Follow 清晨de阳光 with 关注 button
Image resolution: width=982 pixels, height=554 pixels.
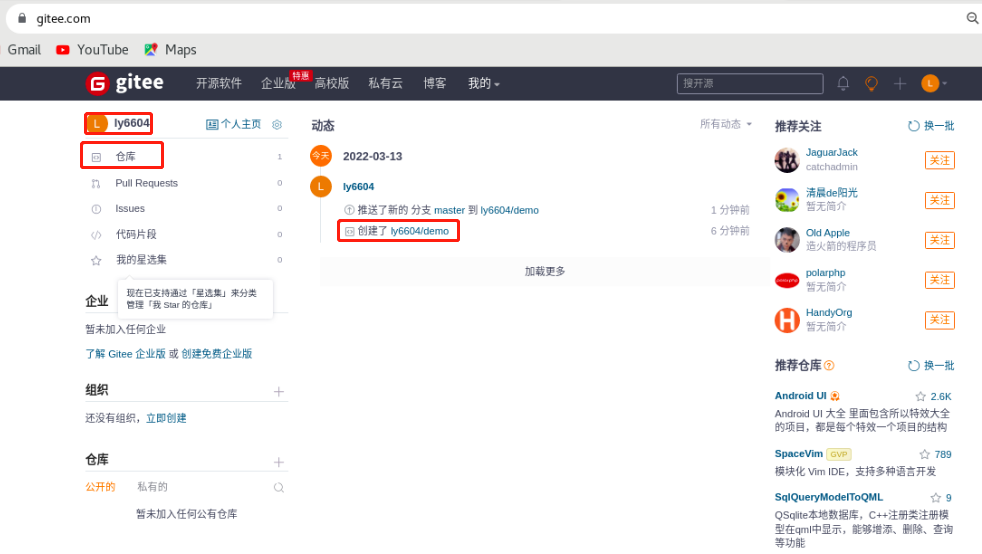(939, 200)
